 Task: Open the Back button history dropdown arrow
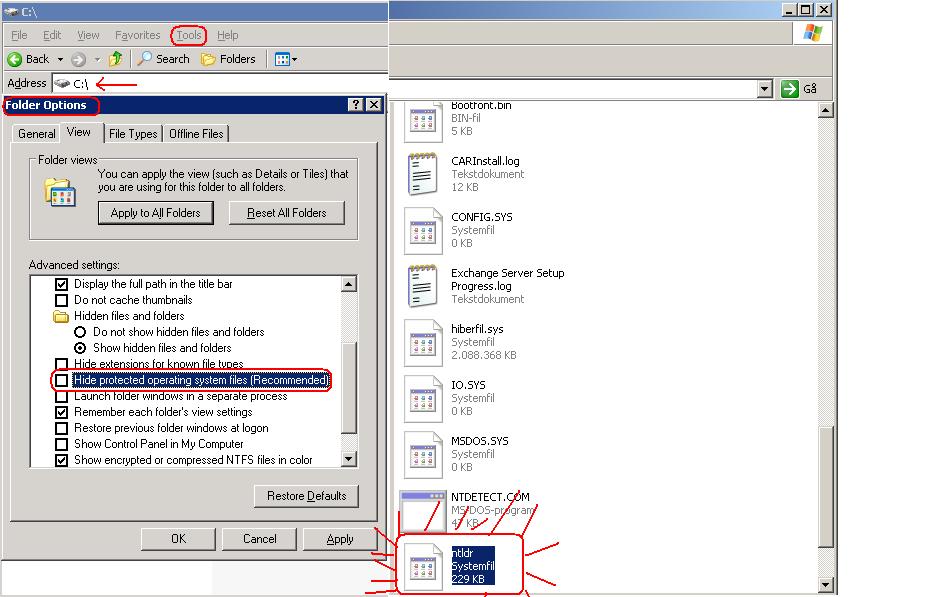tap(60, 59)
